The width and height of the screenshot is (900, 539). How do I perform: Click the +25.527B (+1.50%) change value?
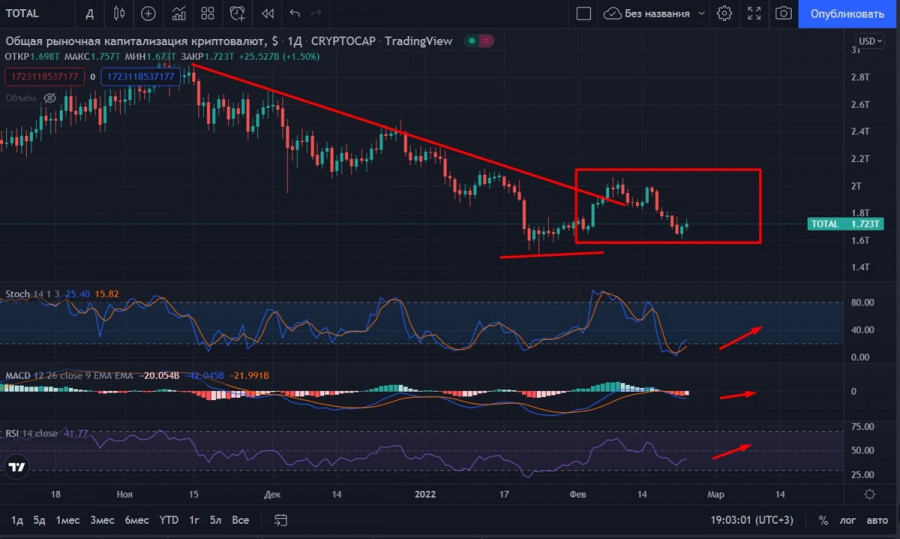tap(280, 56)
